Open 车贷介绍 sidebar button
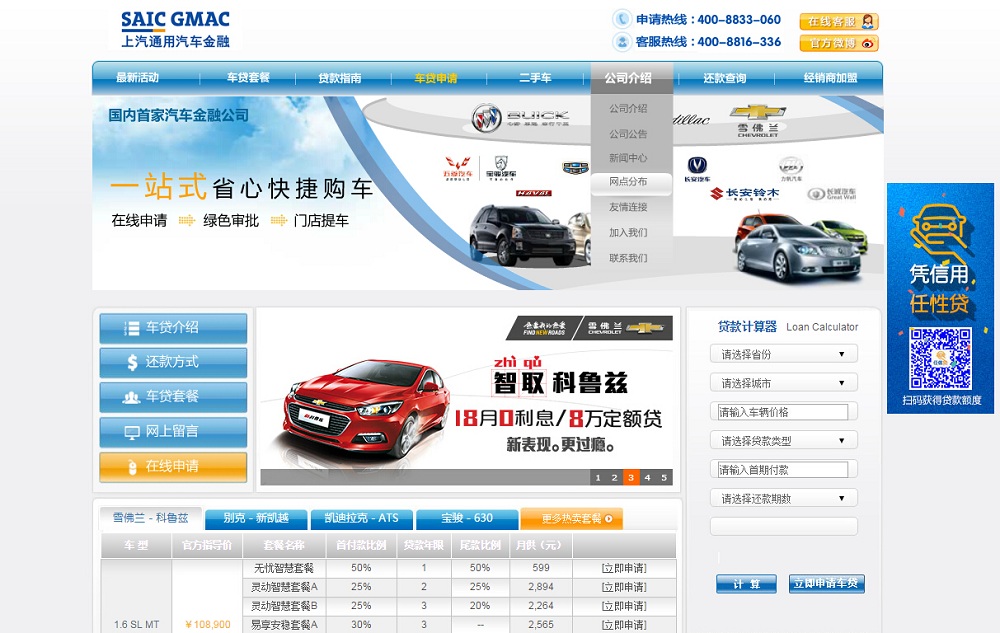The height and width of the screenshot is (633, 1000). pyautogui.click(x=173, y=328)
